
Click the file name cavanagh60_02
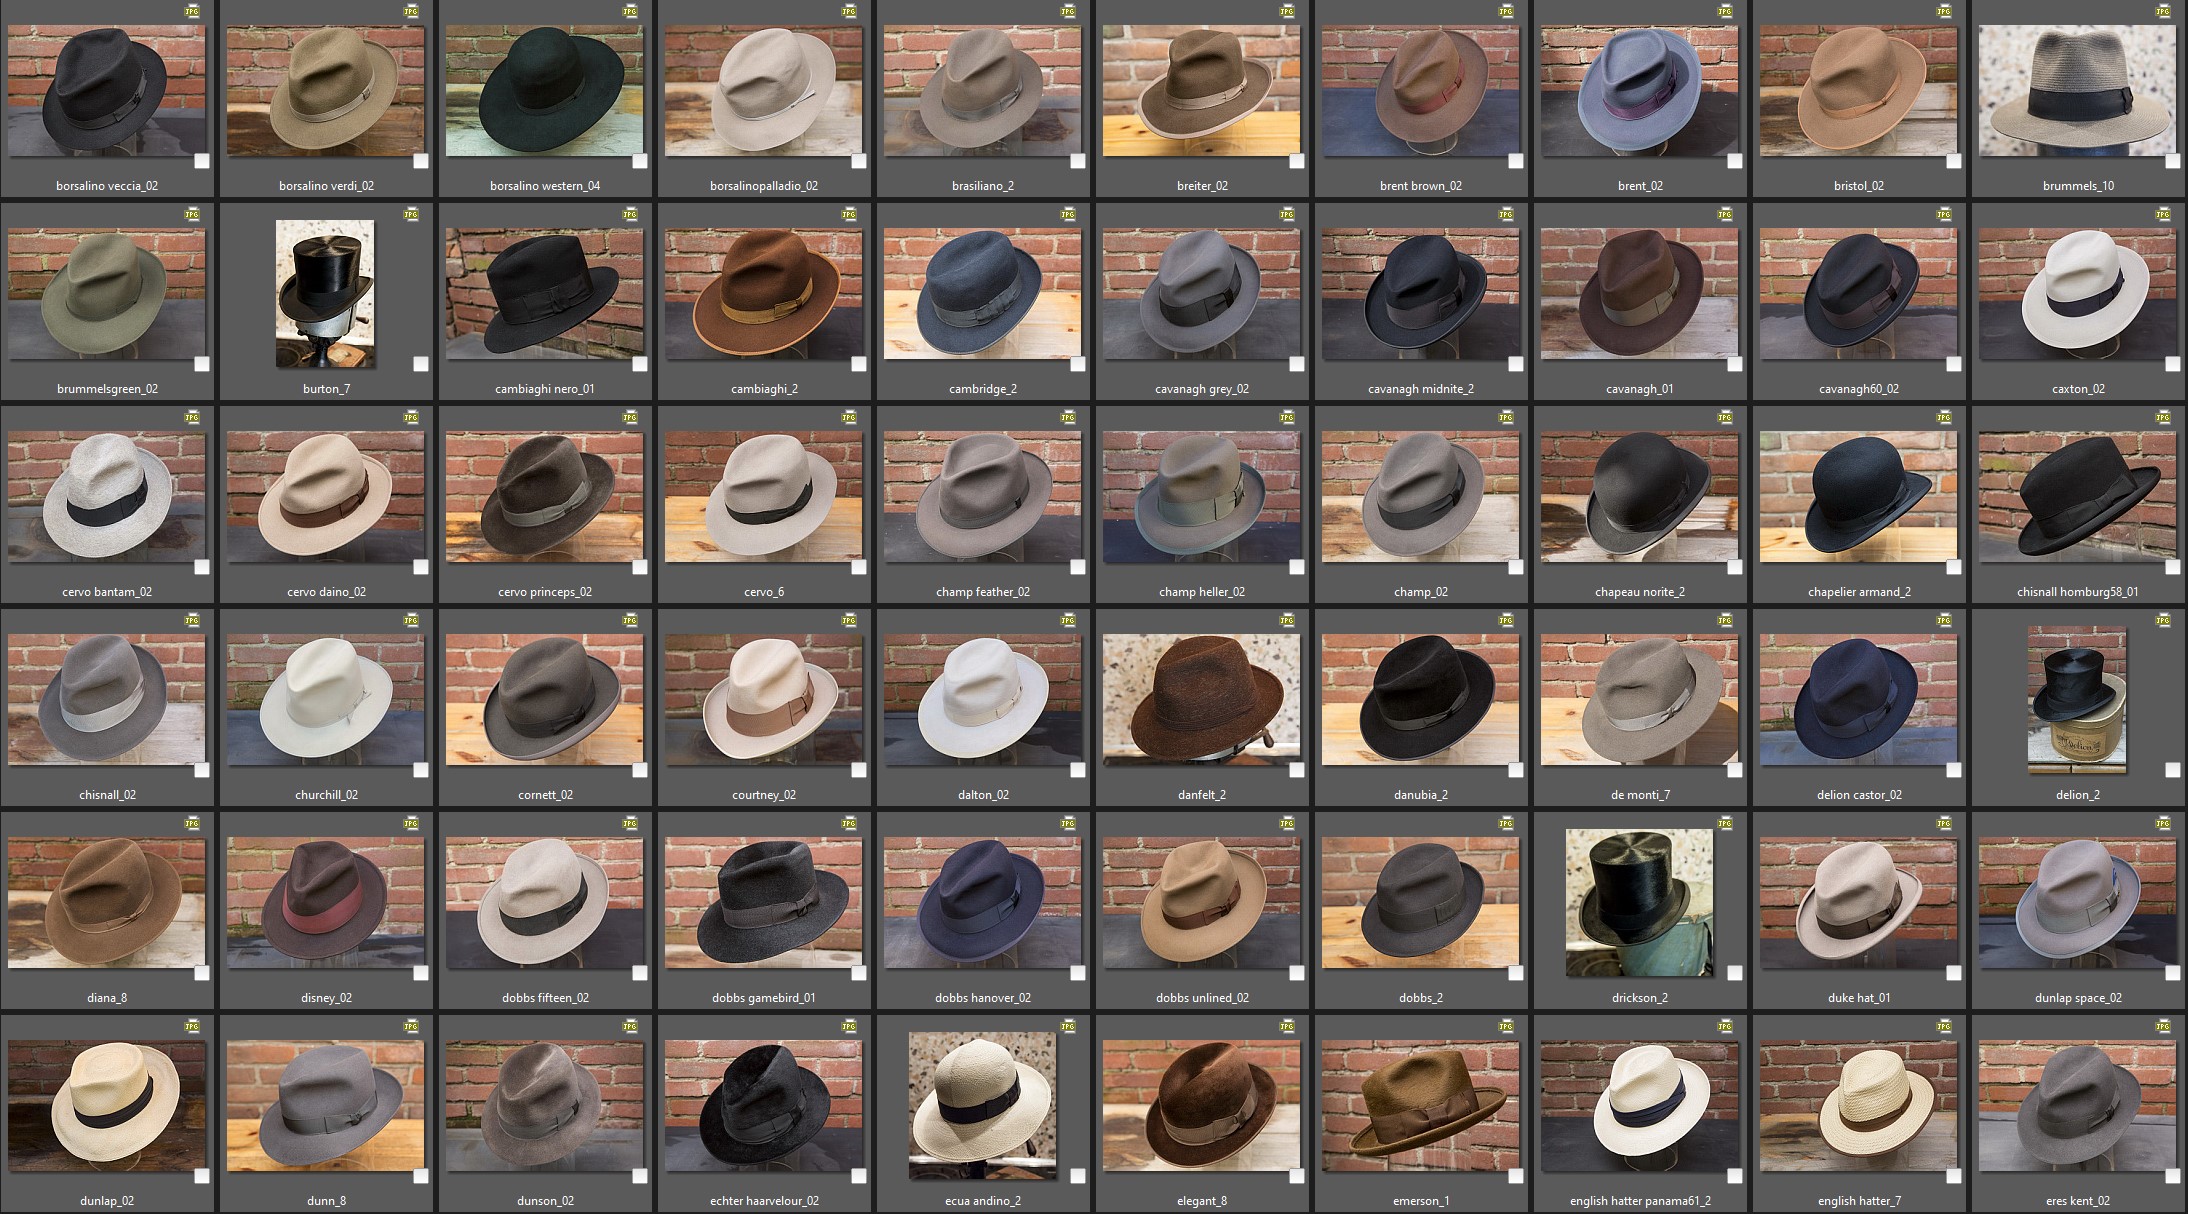[1859, 389]
